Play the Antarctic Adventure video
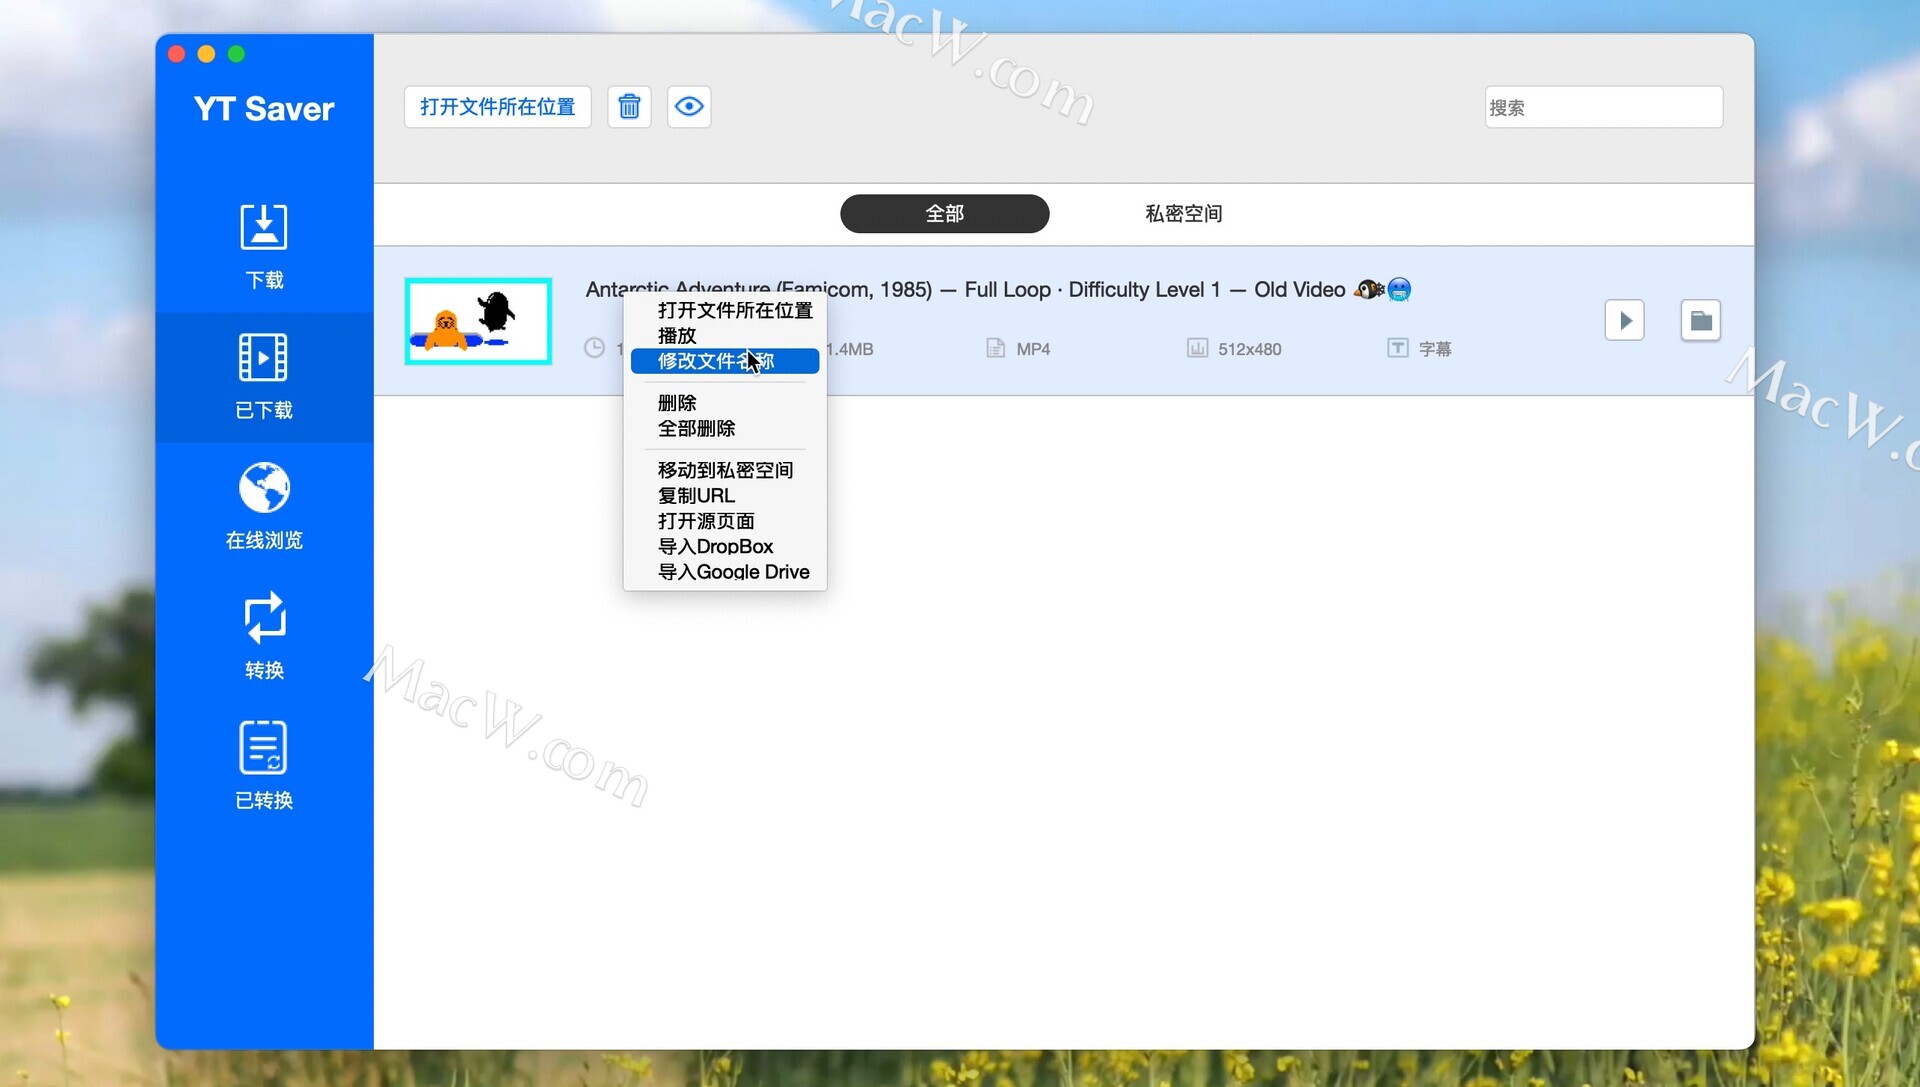Screen dimensions: 1920x1087 click(x=1625, y=321)
